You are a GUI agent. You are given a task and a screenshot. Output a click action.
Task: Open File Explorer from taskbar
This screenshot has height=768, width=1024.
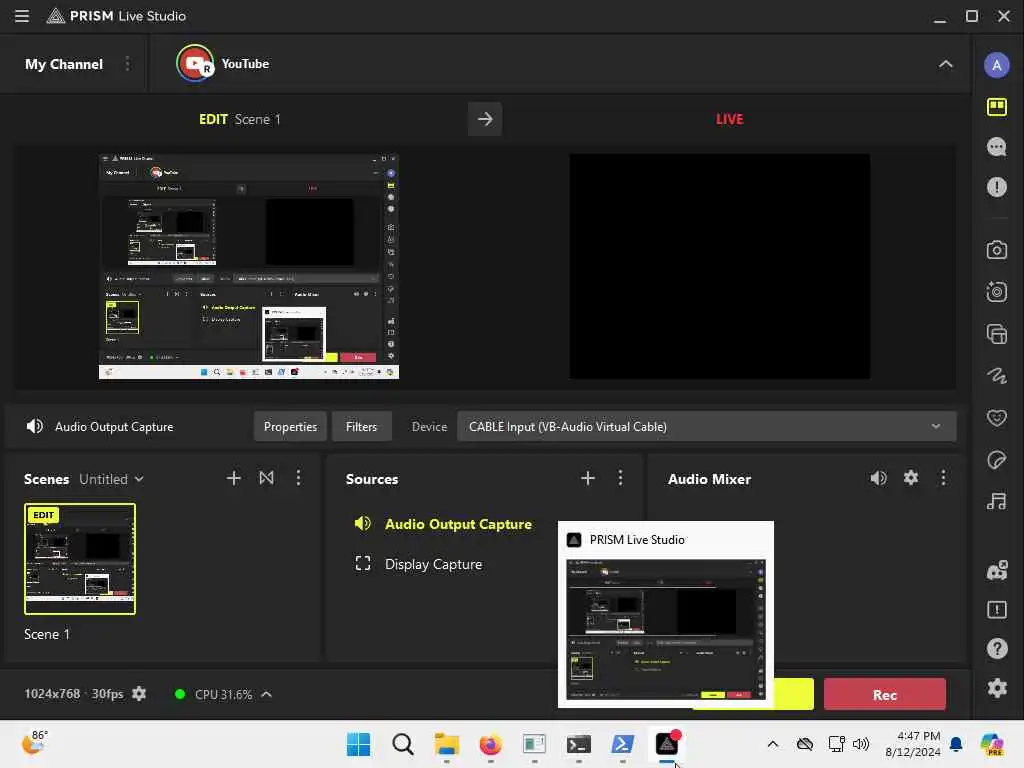(x=447, y=744)
